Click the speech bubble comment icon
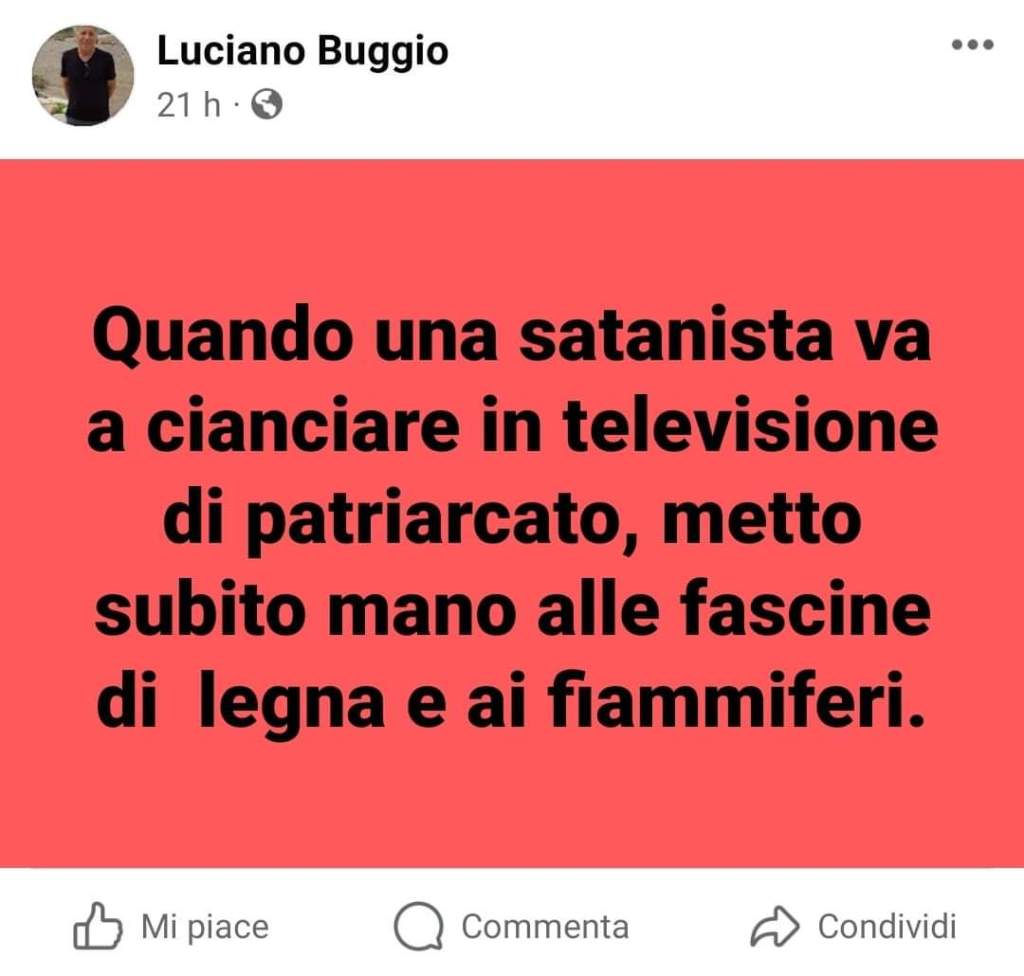Viewport: 1024px width, 976px height. tap(419, 926)
